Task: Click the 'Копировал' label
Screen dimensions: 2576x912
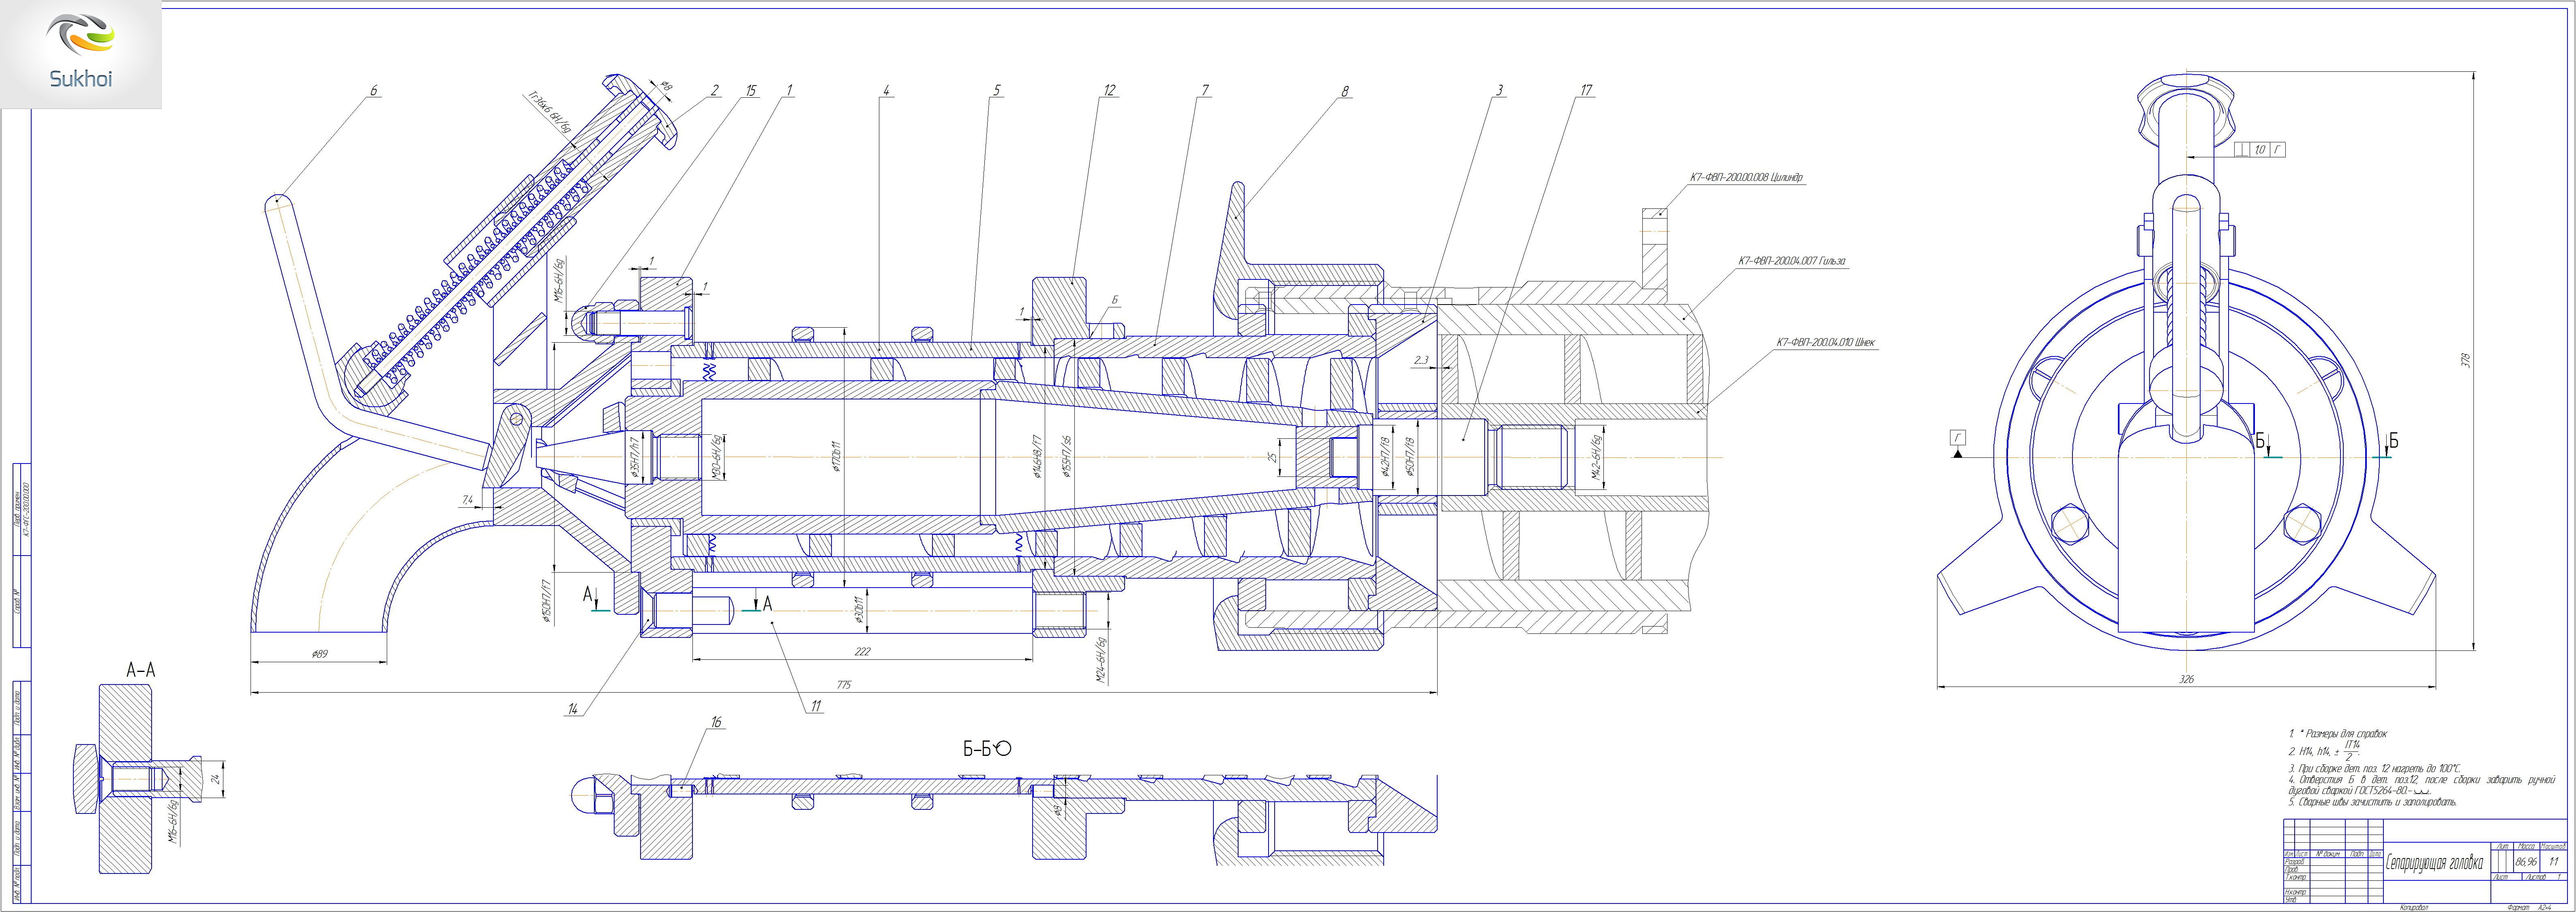Action: (2414, 908)
